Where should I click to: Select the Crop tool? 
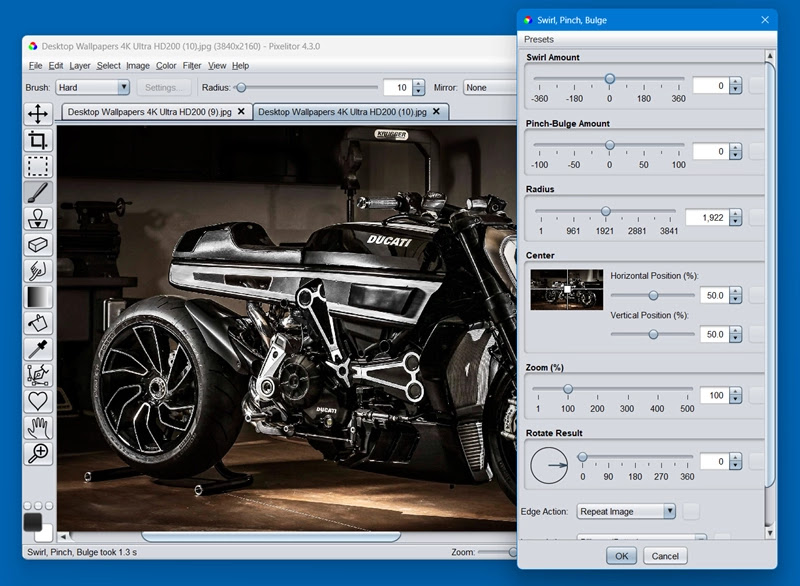pyautogui.click(x=38, y=140)
